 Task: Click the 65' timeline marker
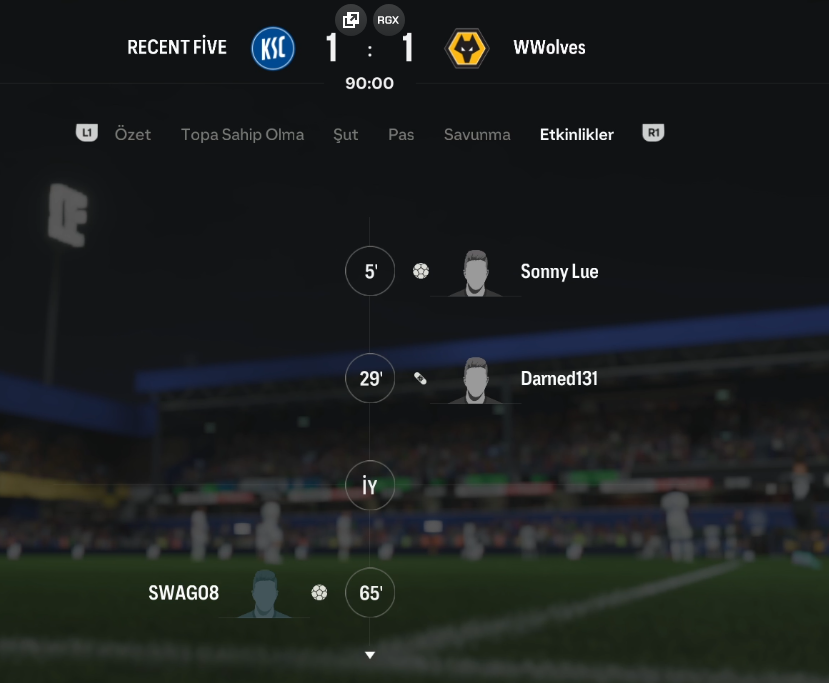[x=370, y=593]
